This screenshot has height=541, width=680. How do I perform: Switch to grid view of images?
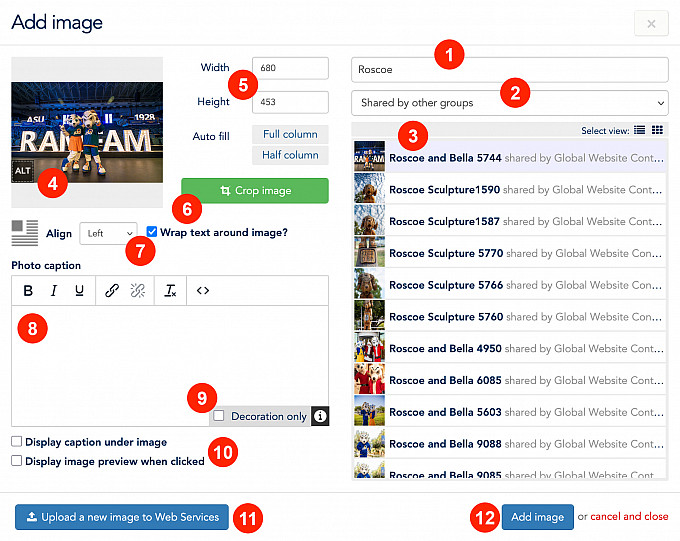coord(657,130)
